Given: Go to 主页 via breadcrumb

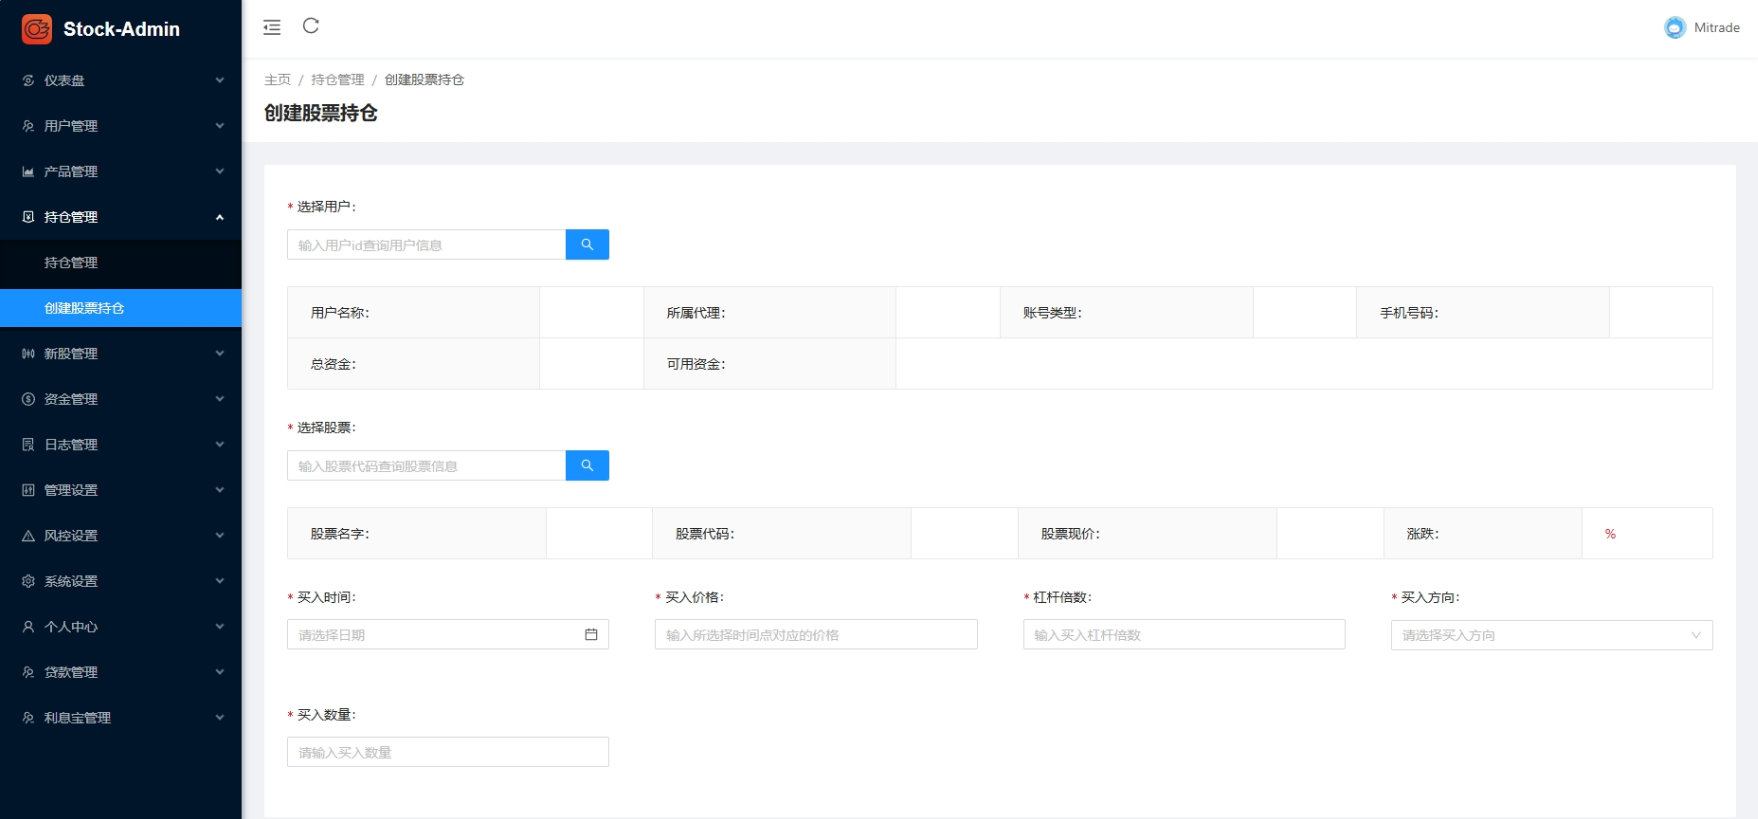Looking at the screenshot, I should 277,80.
